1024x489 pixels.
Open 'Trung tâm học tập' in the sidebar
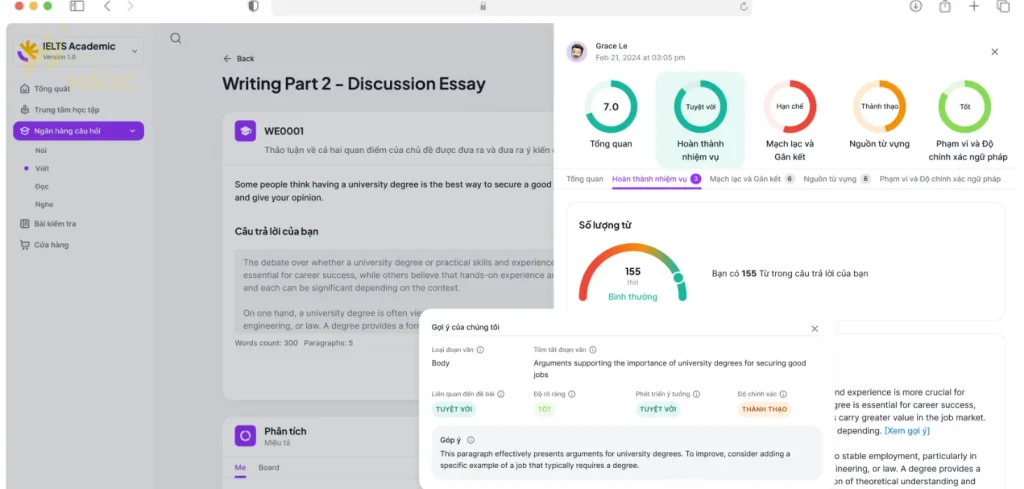(66, 110)
